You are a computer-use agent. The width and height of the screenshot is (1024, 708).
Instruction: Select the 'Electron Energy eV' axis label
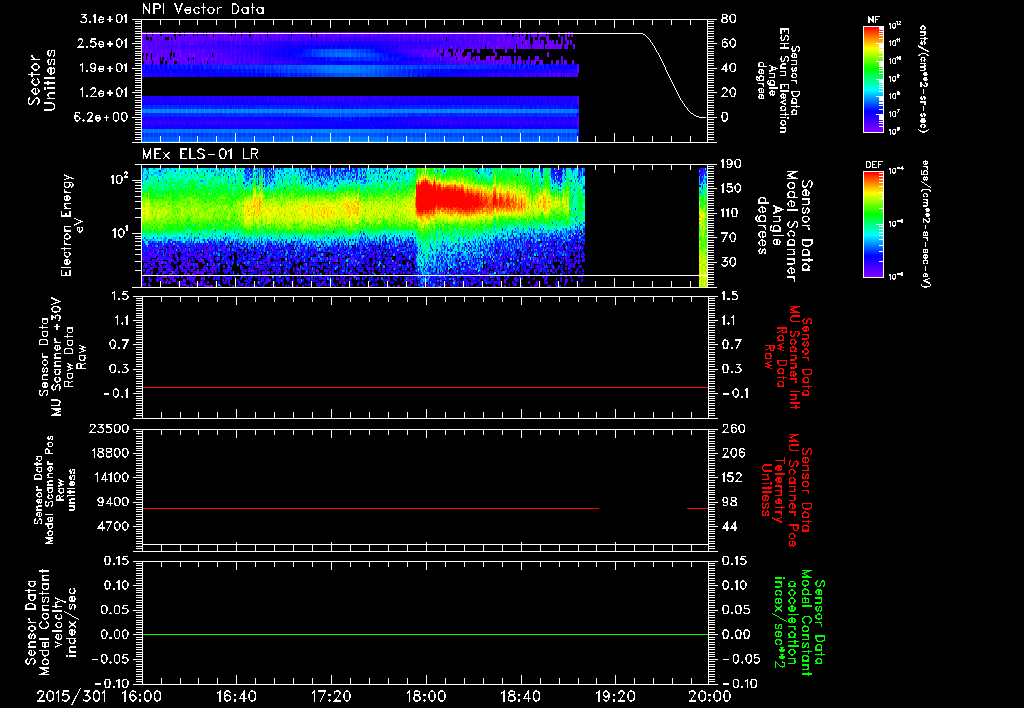coord(72,225)
